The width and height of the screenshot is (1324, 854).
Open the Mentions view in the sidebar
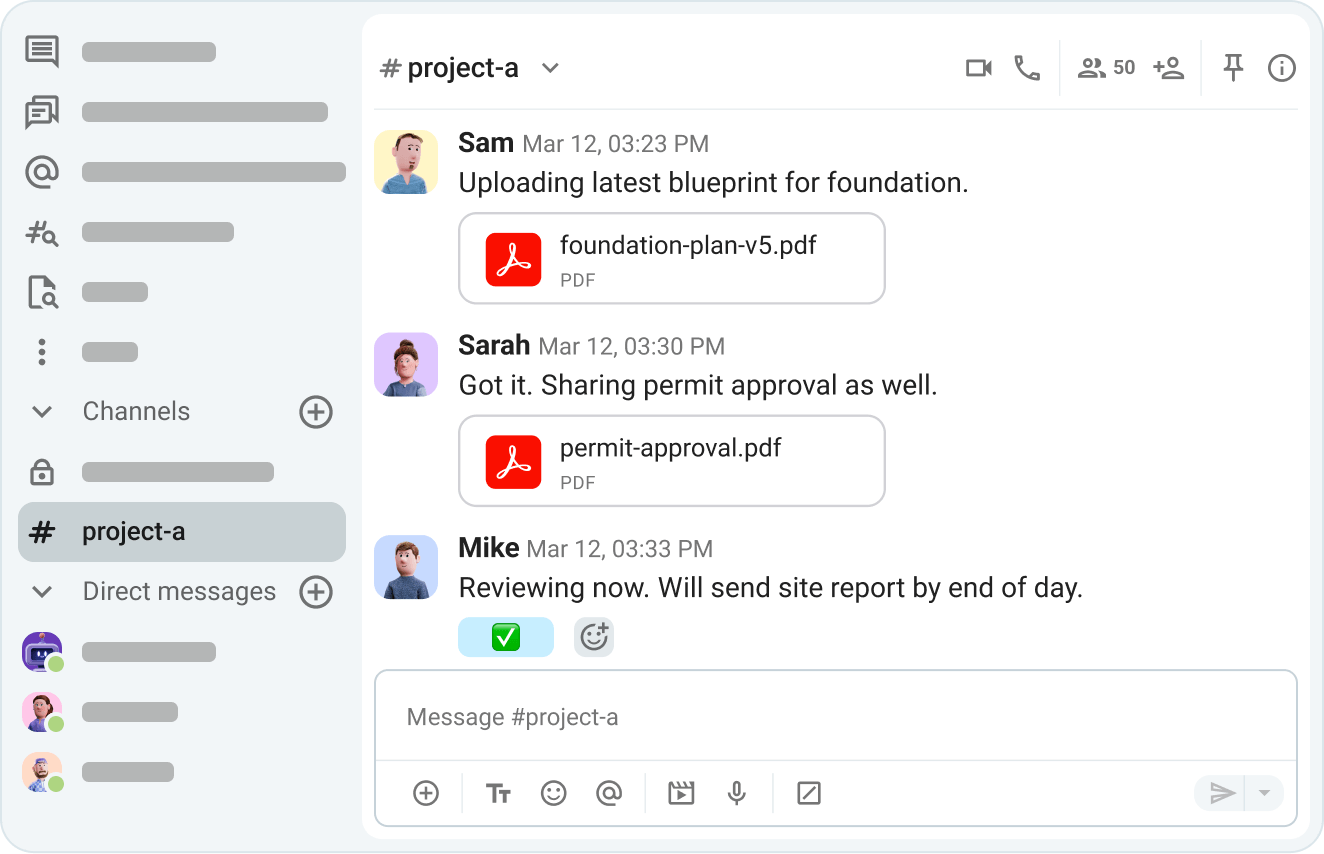point(41,171)
